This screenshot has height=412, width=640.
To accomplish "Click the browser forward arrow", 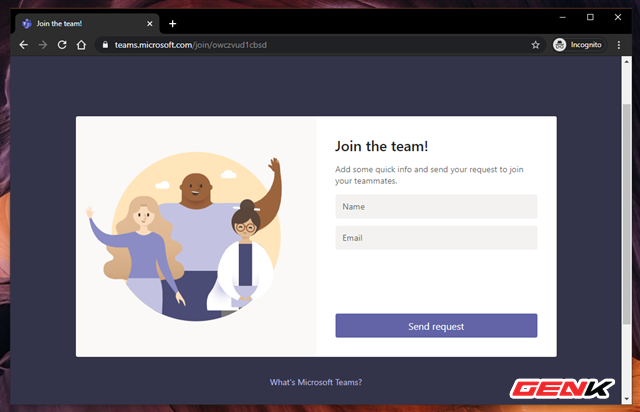I will (x=43, y=45).
